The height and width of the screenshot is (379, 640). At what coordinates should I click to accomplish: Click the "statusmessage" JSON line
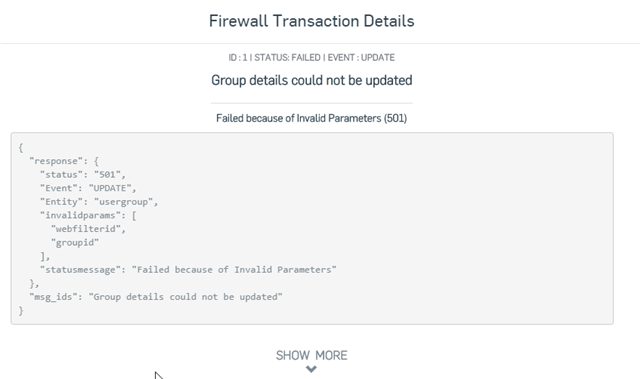click(188, 270)
